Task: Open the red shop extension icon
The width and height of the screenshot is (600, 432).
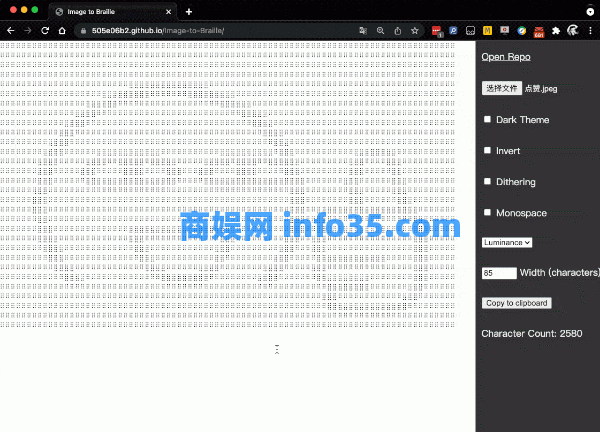Action: pos(539,31)
